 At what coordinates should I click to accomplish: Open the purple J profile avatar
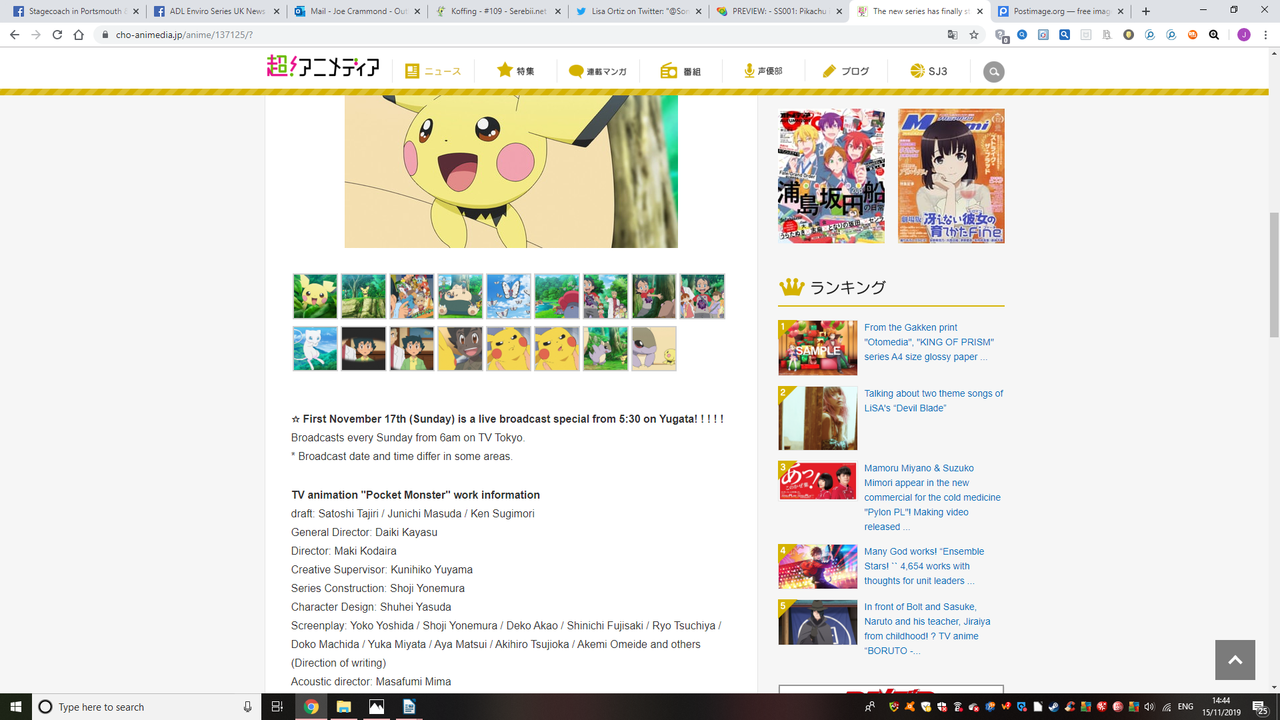[x=1244, y=34]
